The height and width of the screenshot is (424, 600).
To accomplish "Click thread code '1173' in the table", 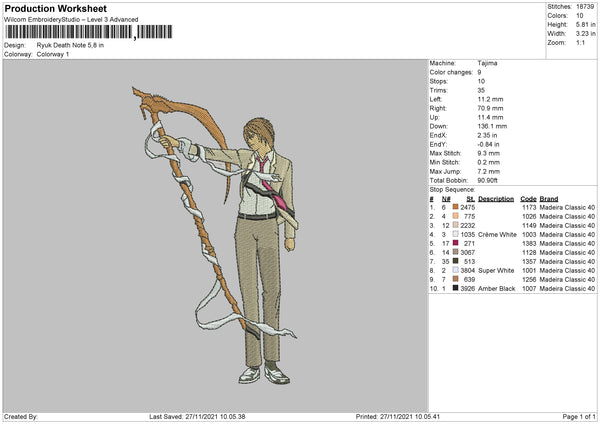I will click(x=529, y=207).
